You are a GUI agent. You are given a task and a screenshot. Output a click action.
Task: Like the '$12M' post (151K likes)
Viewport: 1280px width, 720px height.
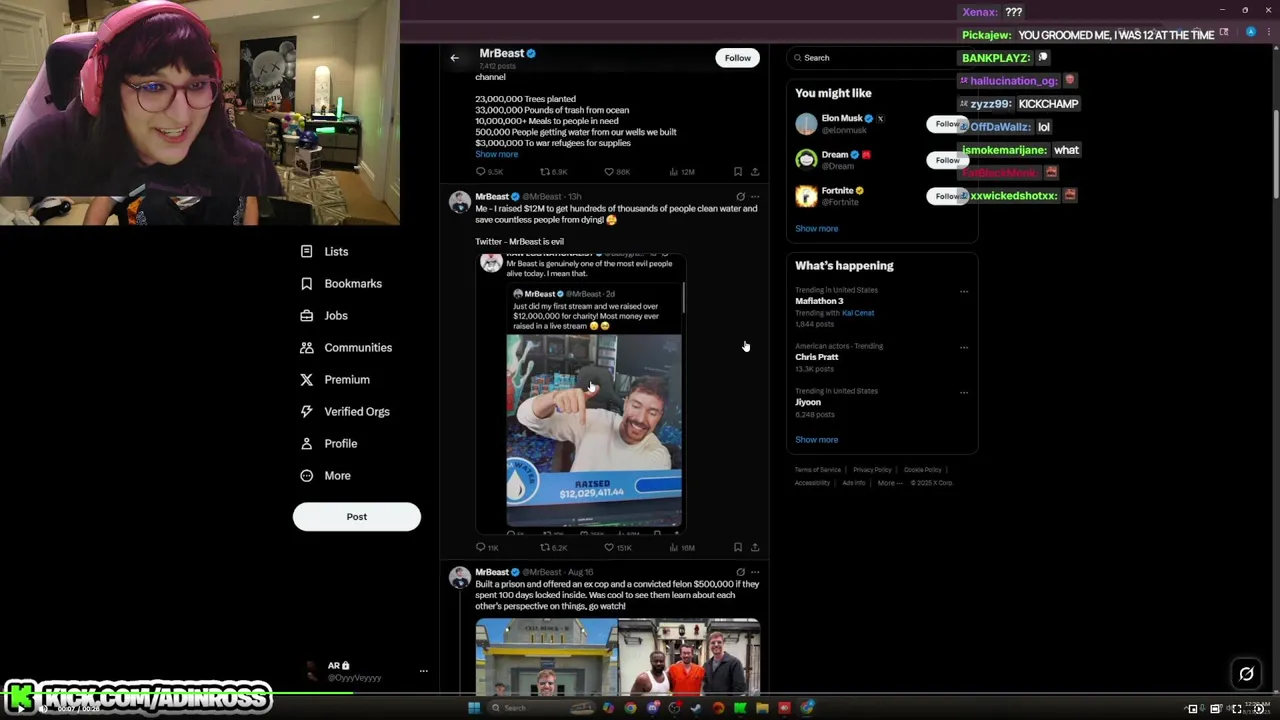618,548
